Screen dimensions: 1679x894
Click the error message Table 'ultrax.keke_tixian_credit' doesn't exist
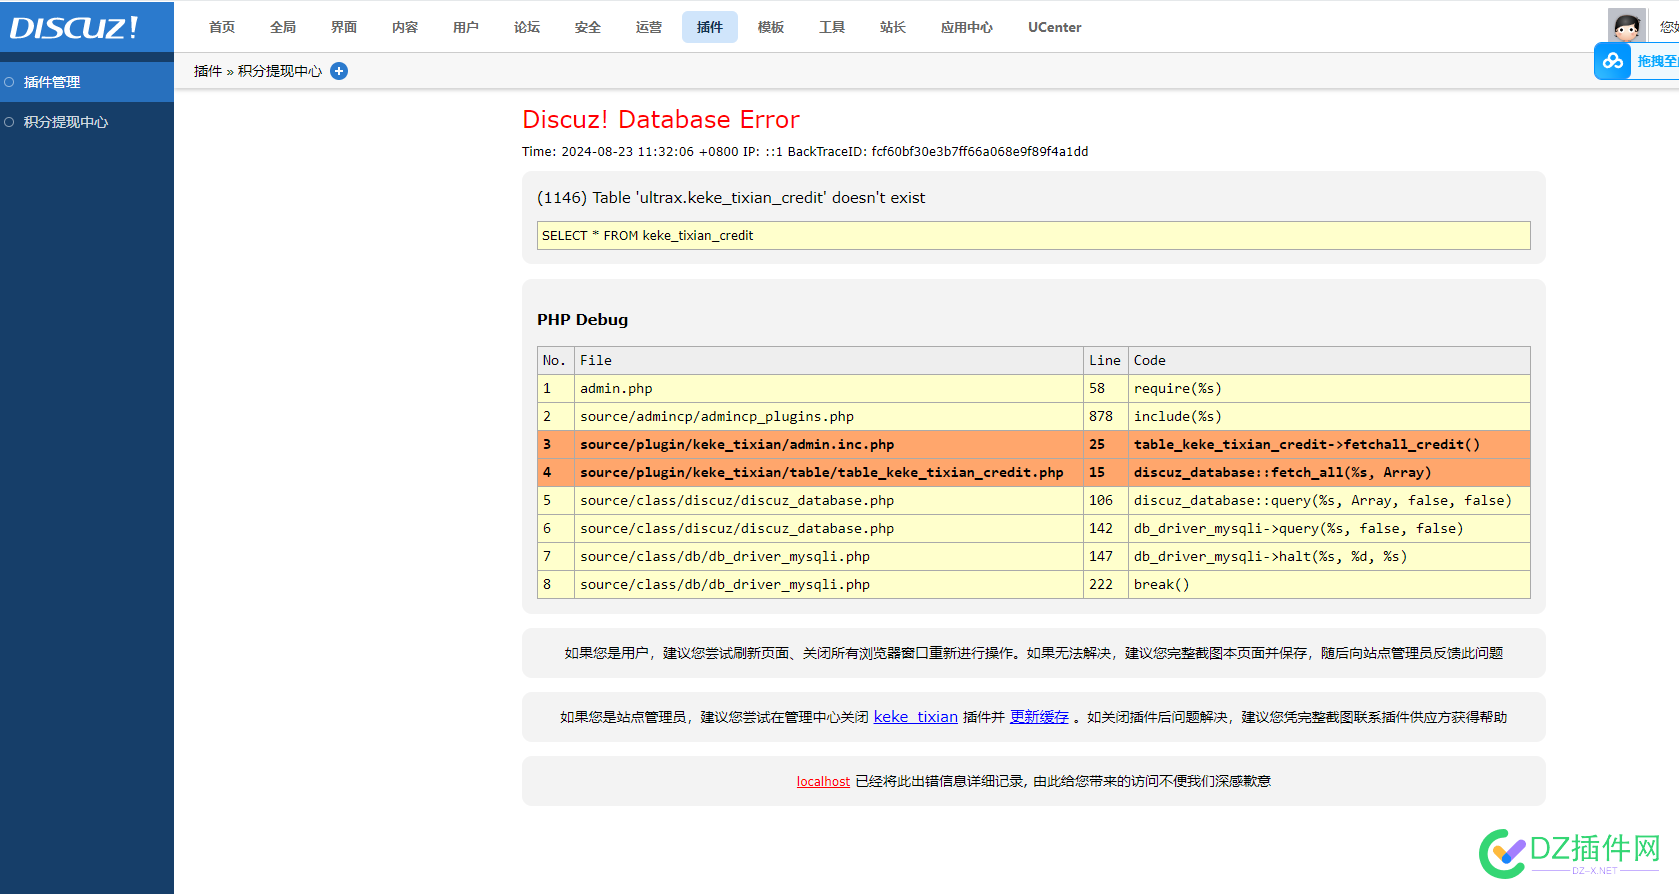tap(731, 198)
